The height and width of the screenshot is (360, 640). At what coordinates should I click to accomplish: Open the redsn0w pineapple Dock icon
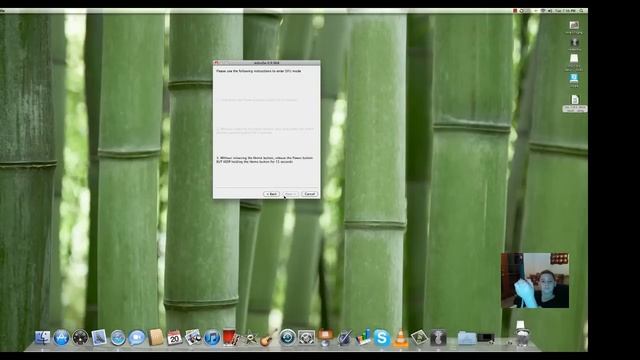pos(438,338)
